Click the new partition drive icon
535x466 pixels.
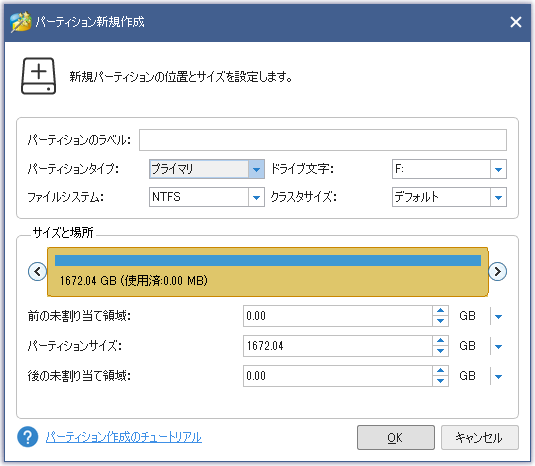tap(39, 76)
